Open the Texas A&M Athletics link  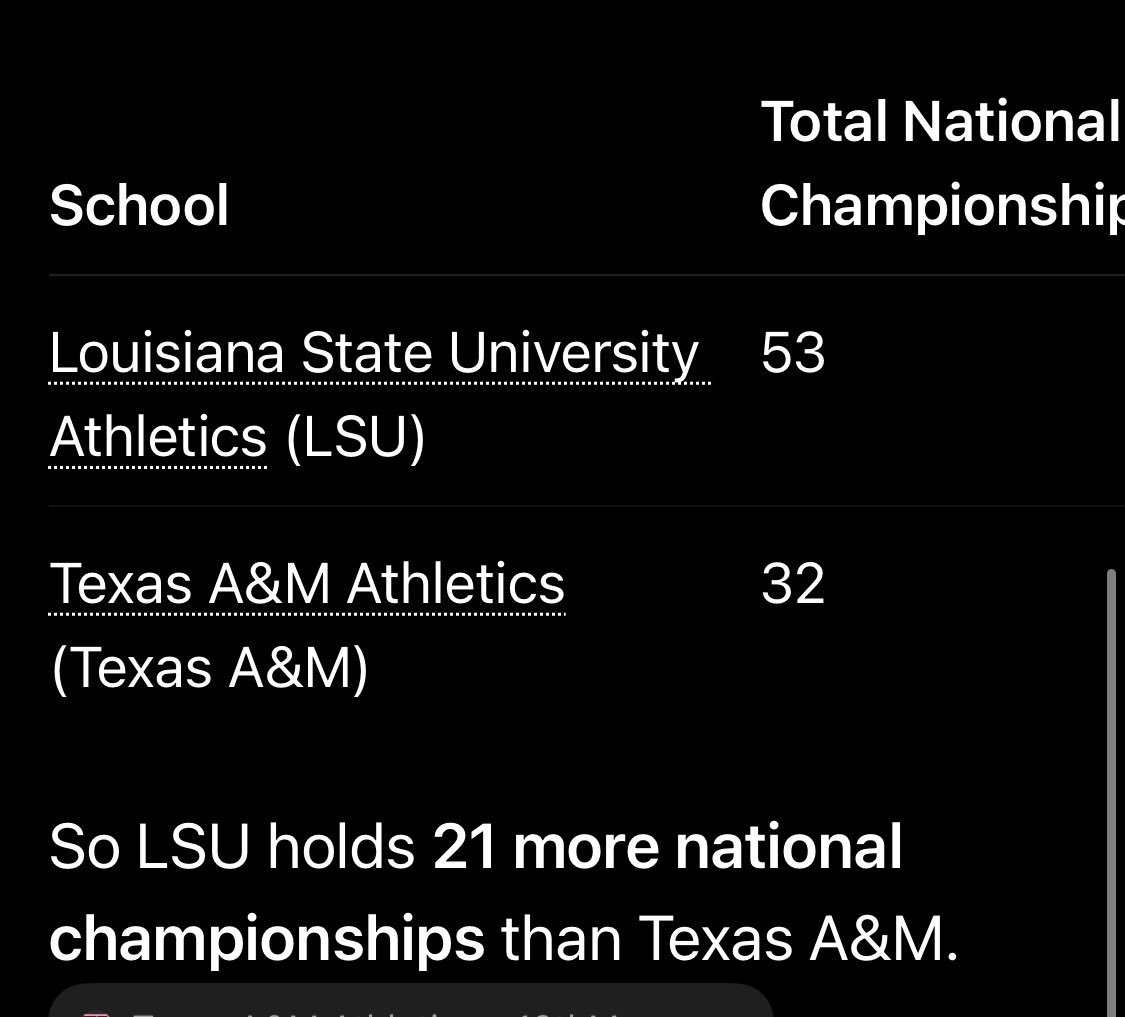(x=307, y=584)
